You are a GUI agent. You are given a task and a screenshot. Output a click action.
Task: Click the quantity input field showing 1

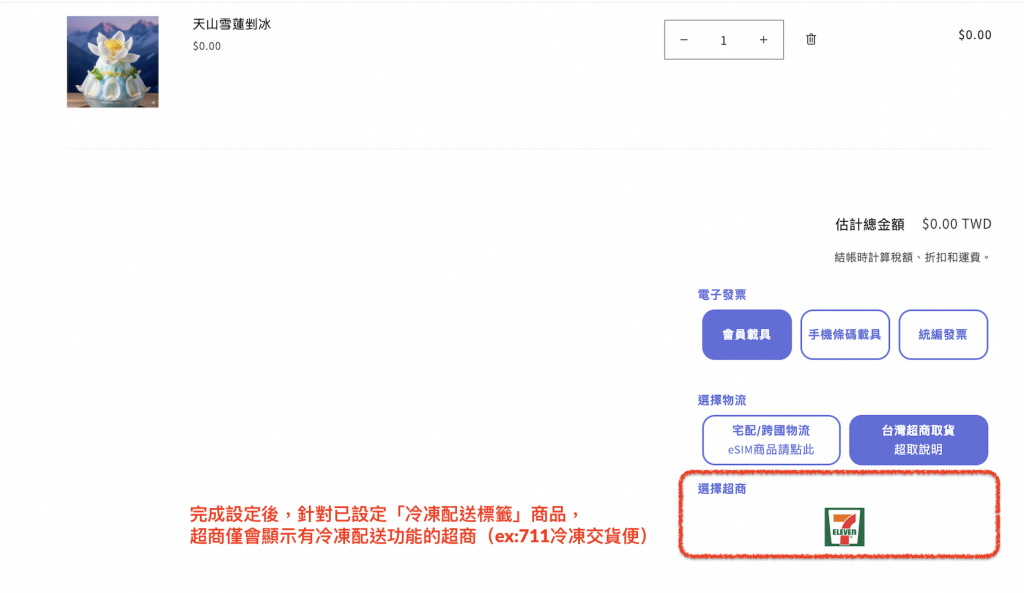[x=723, y=40]
